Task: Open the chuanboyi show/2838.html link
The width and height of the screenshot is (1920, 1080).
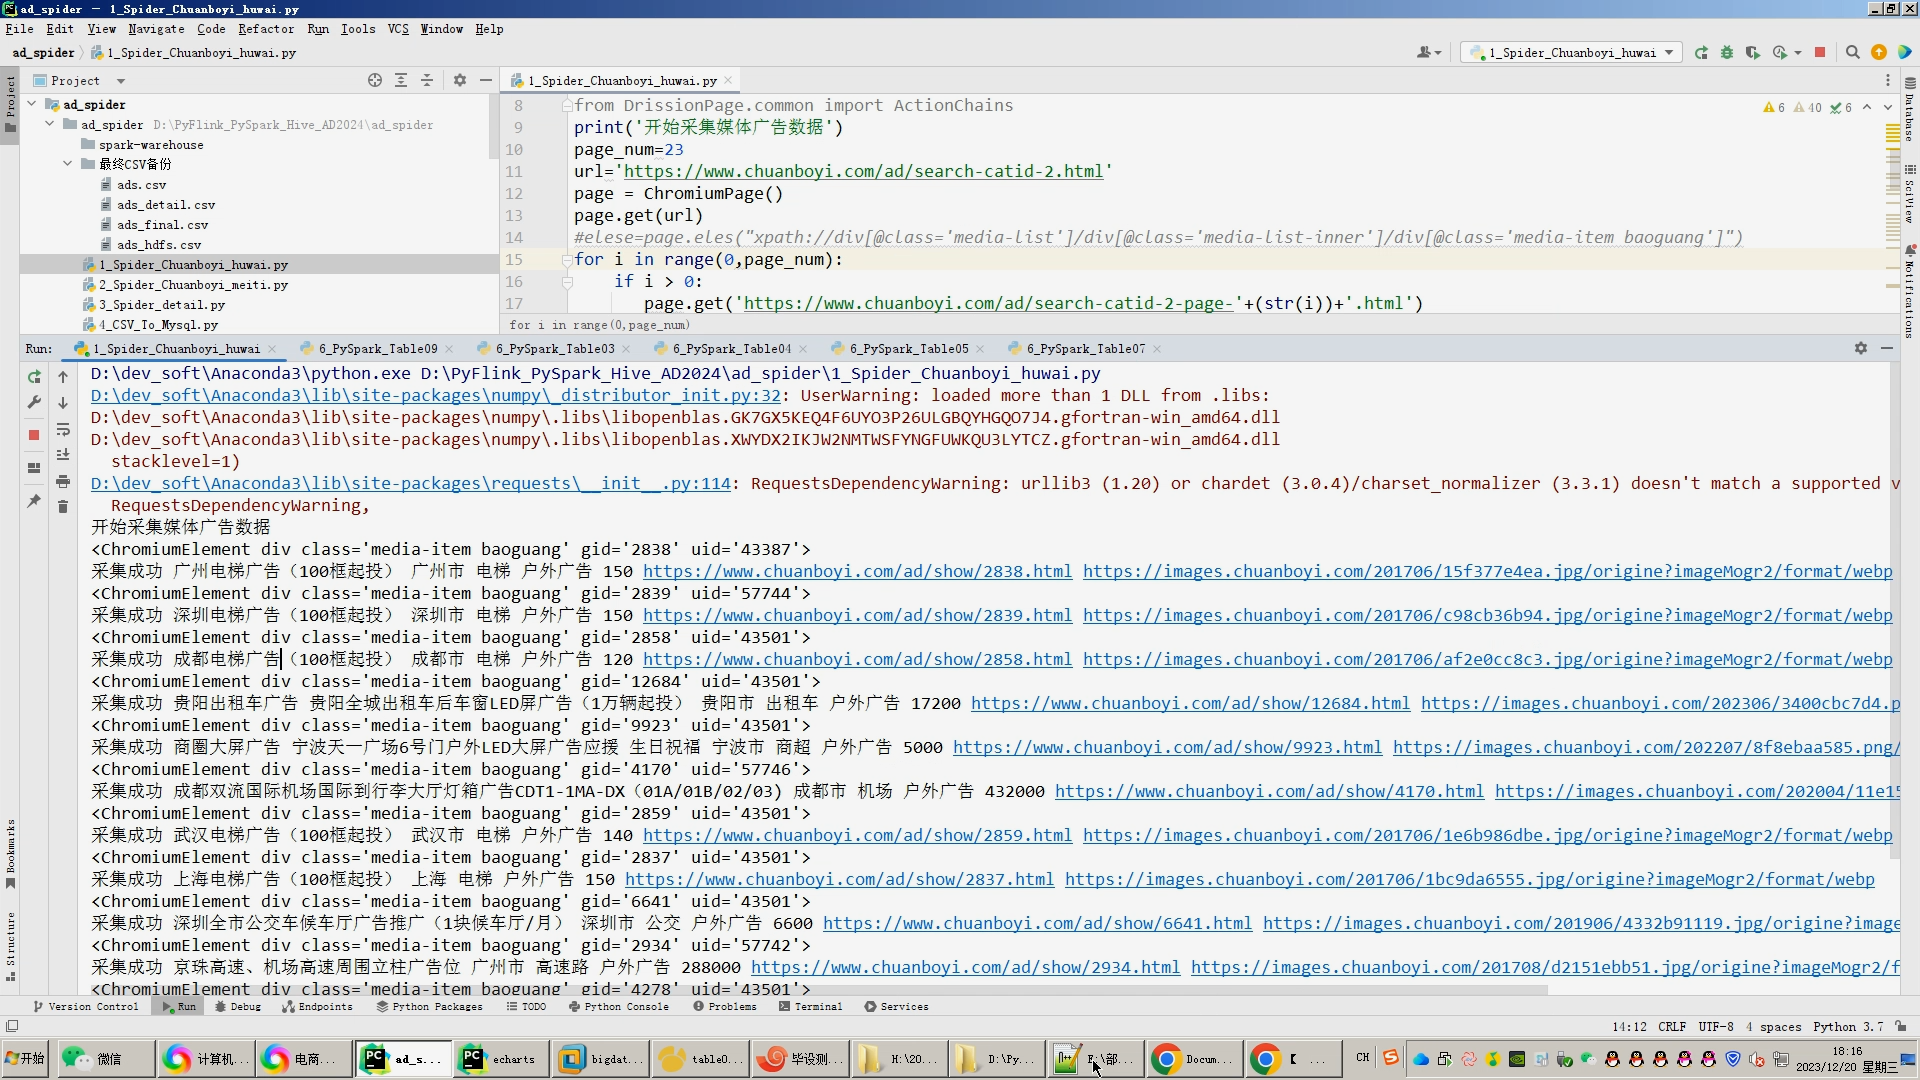Action: point(857,572)
